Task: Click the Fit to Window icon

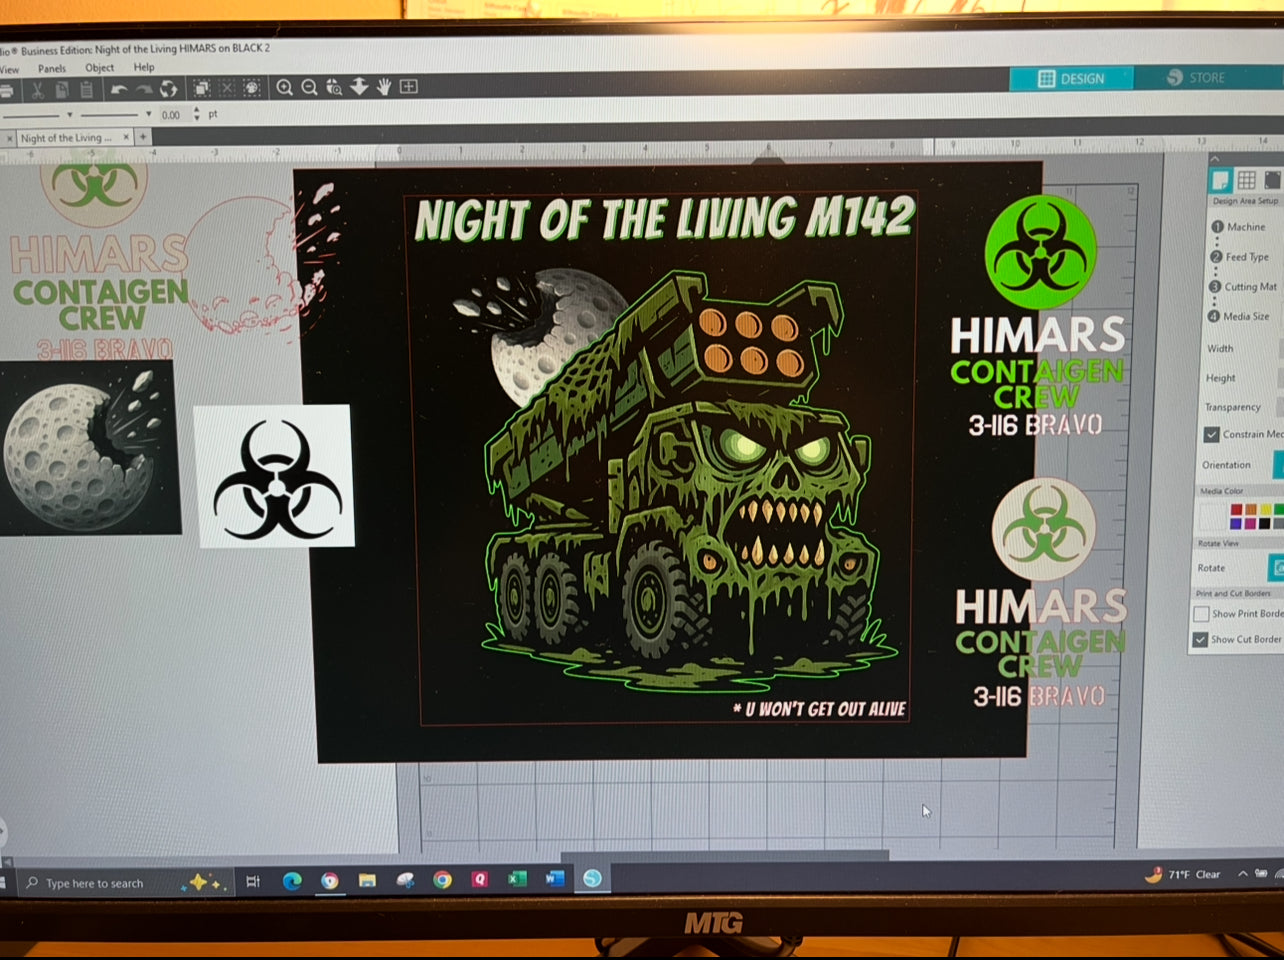Action: [409, 87]
